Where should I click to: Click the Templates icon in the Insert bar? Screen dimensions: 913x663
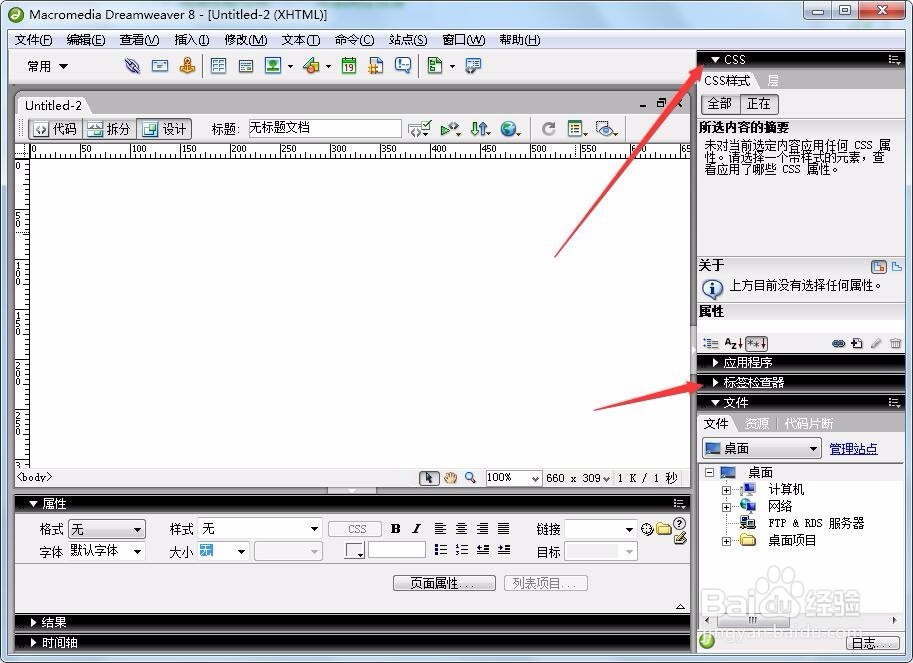tap(434, 66)
